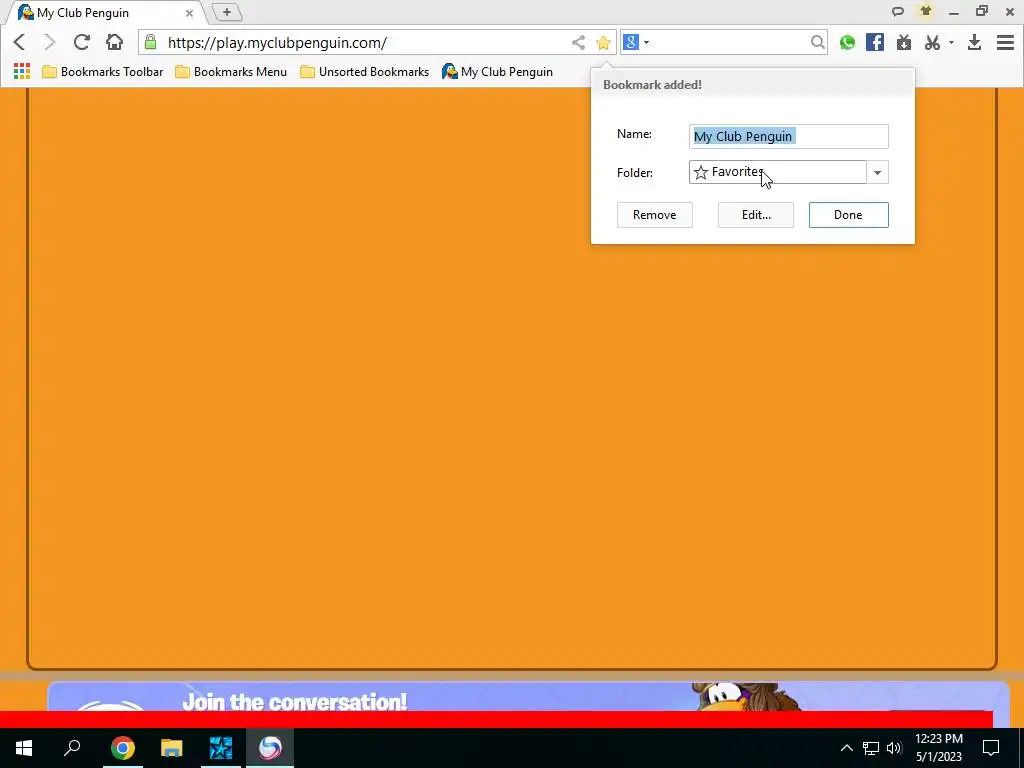Click the active browser icon on taskbar
Viewport: 1024px width, 768px height.
tap(270, 748)
